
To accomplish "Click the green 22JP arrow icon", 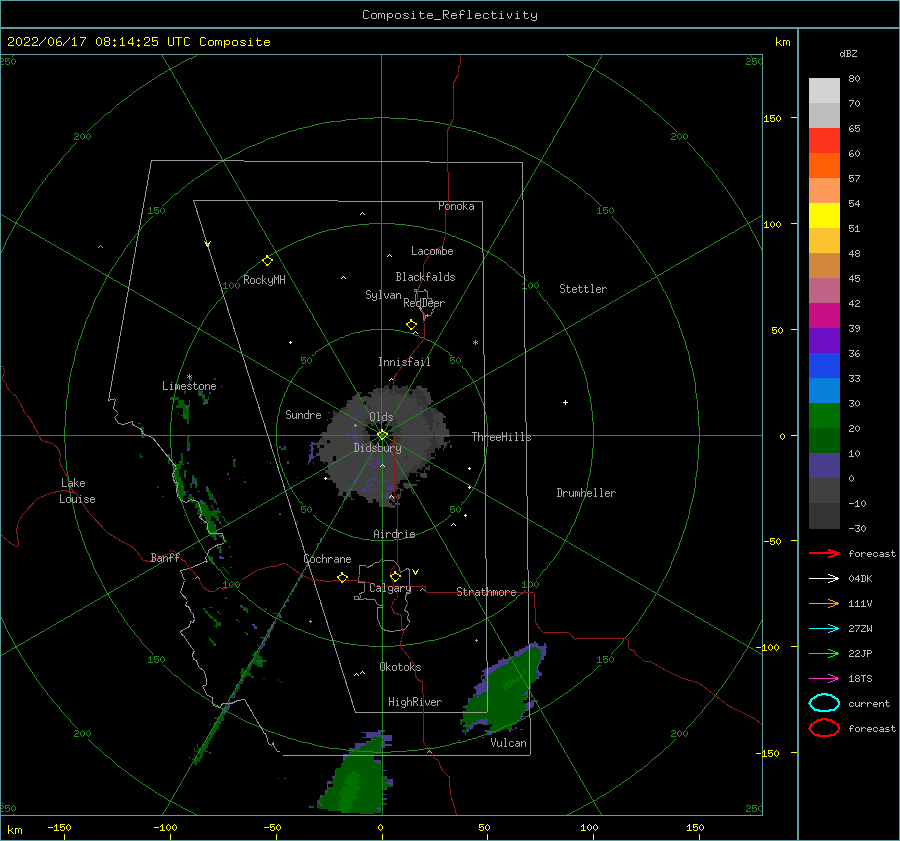I will click(824, 653).
